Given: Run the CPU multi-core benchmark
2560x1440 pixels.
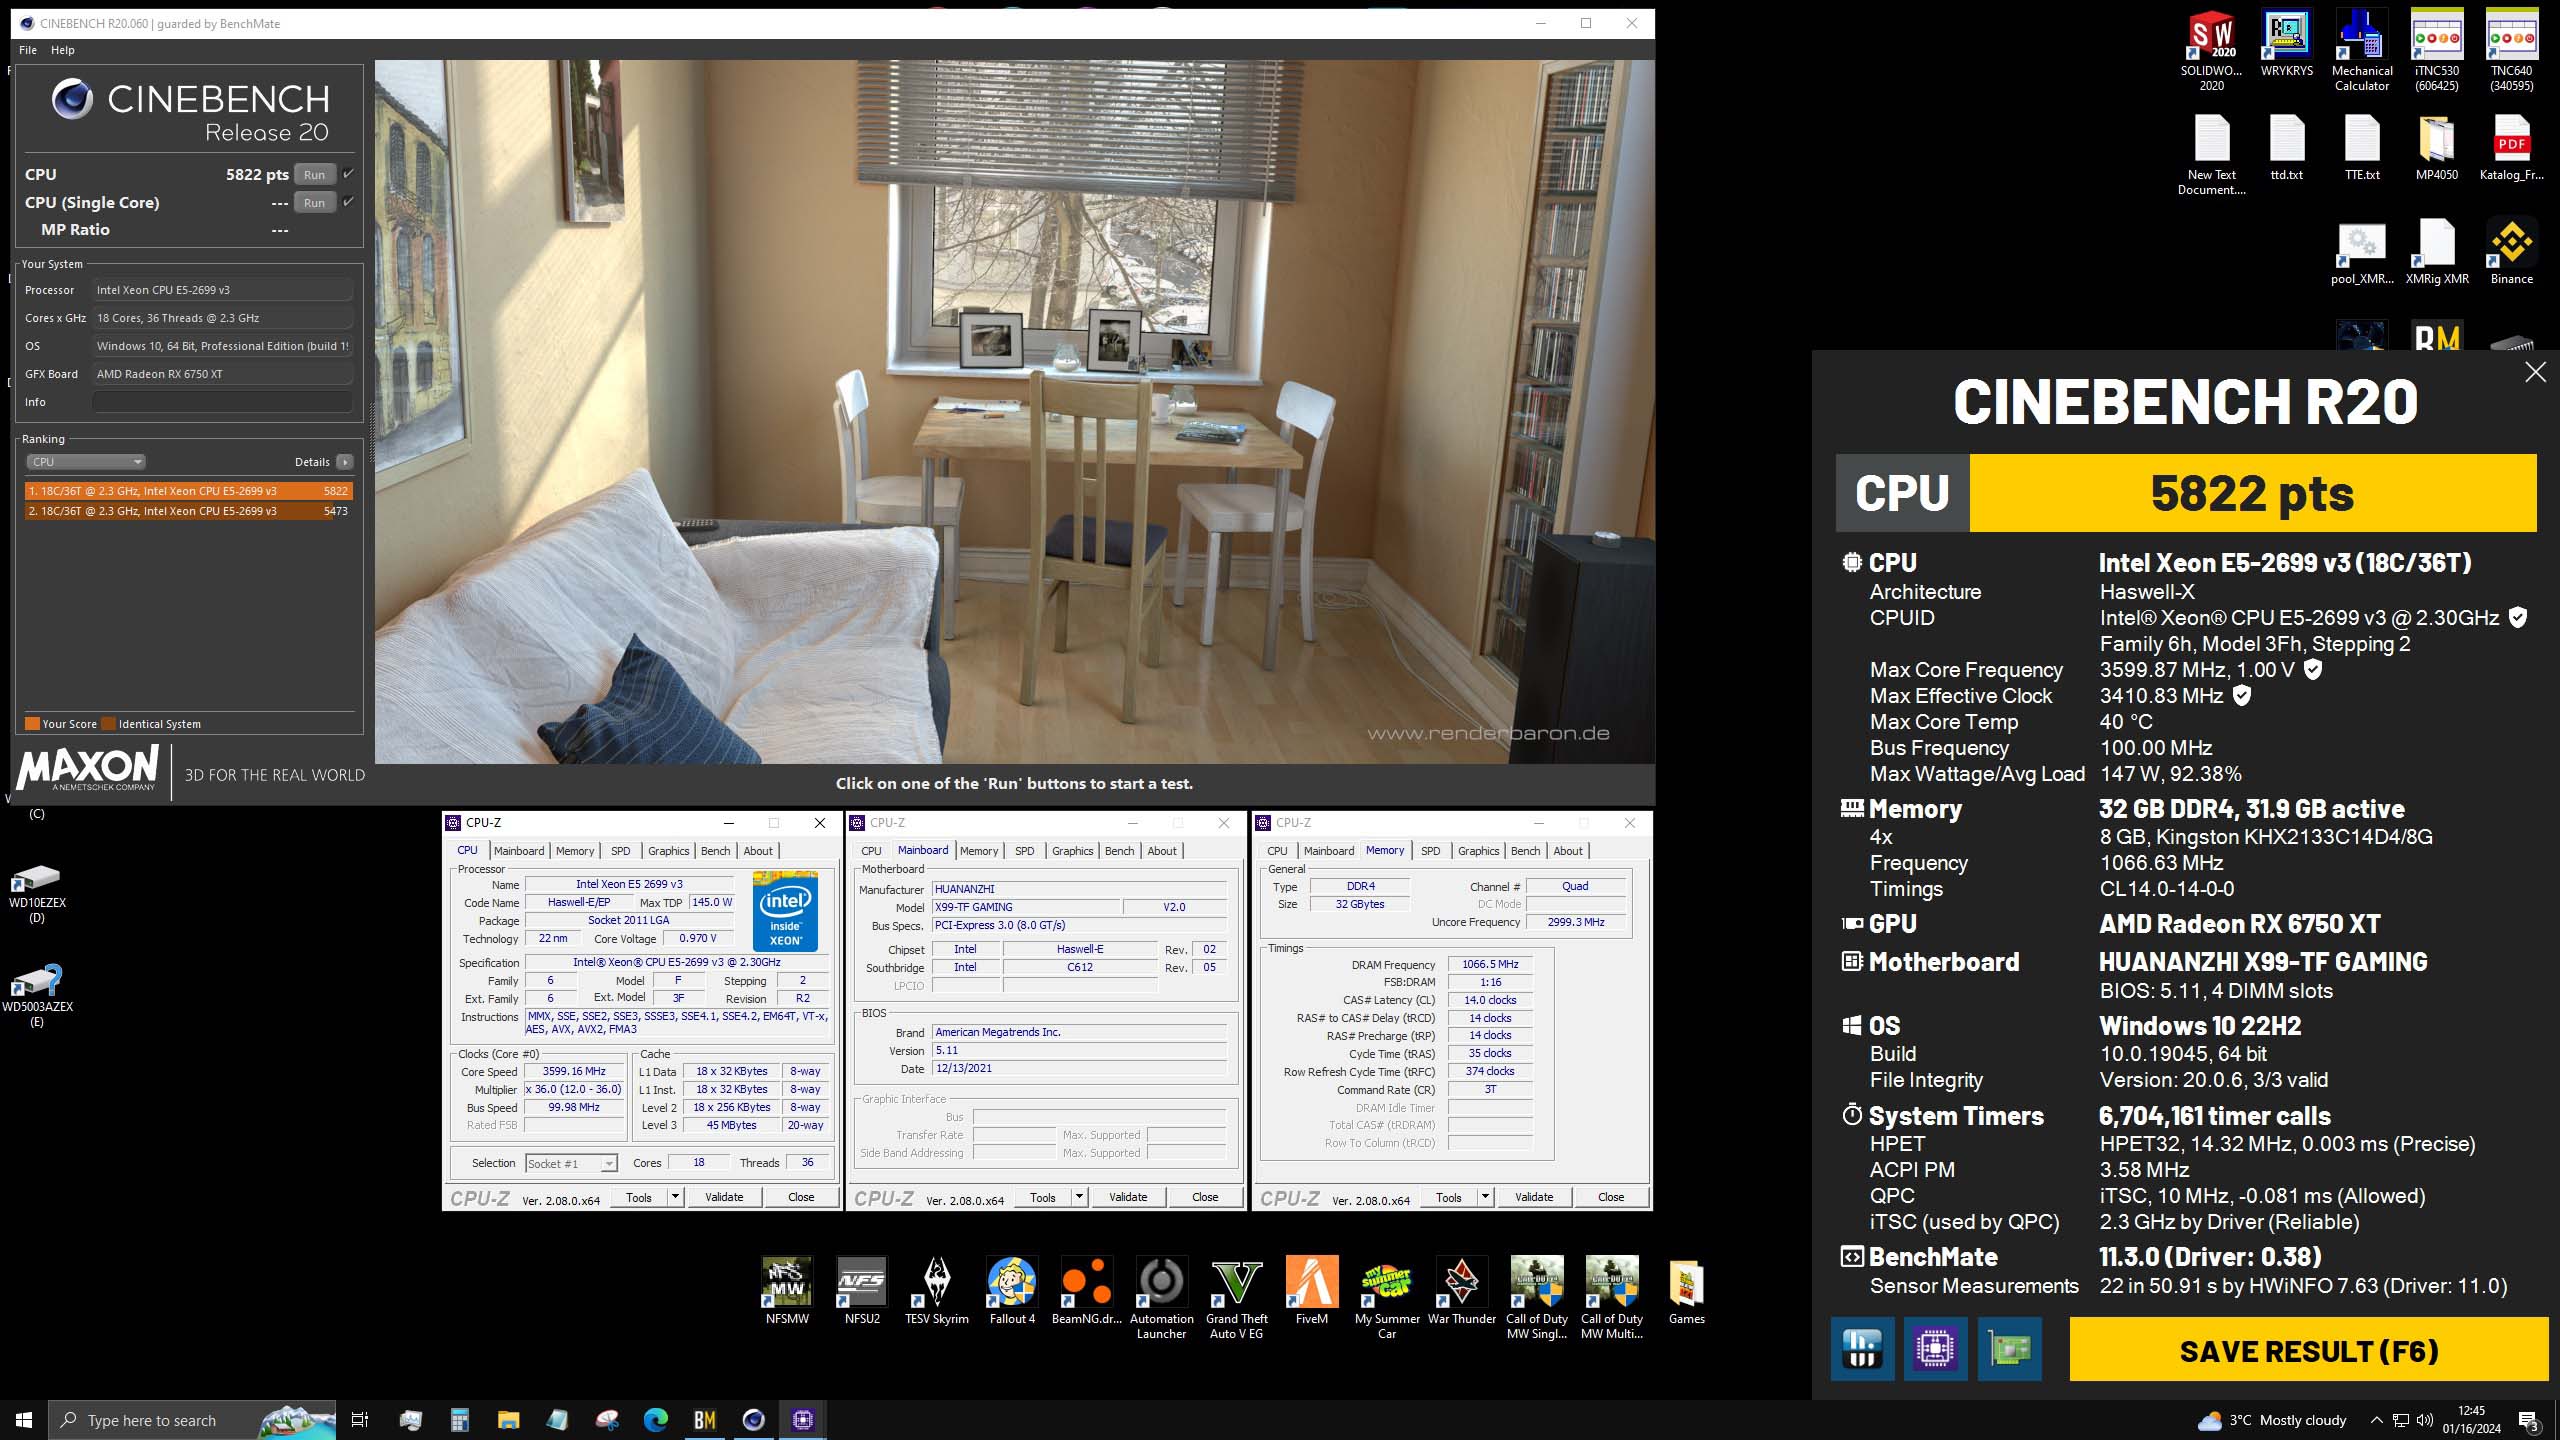Looking at the screenshot, I should pos(315,174).
